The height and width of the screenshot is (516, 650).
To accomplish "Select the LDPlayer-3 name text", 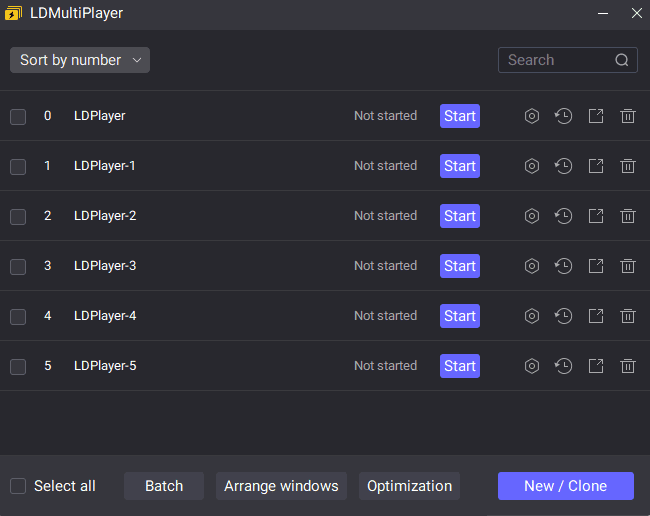I will [105, 266].
